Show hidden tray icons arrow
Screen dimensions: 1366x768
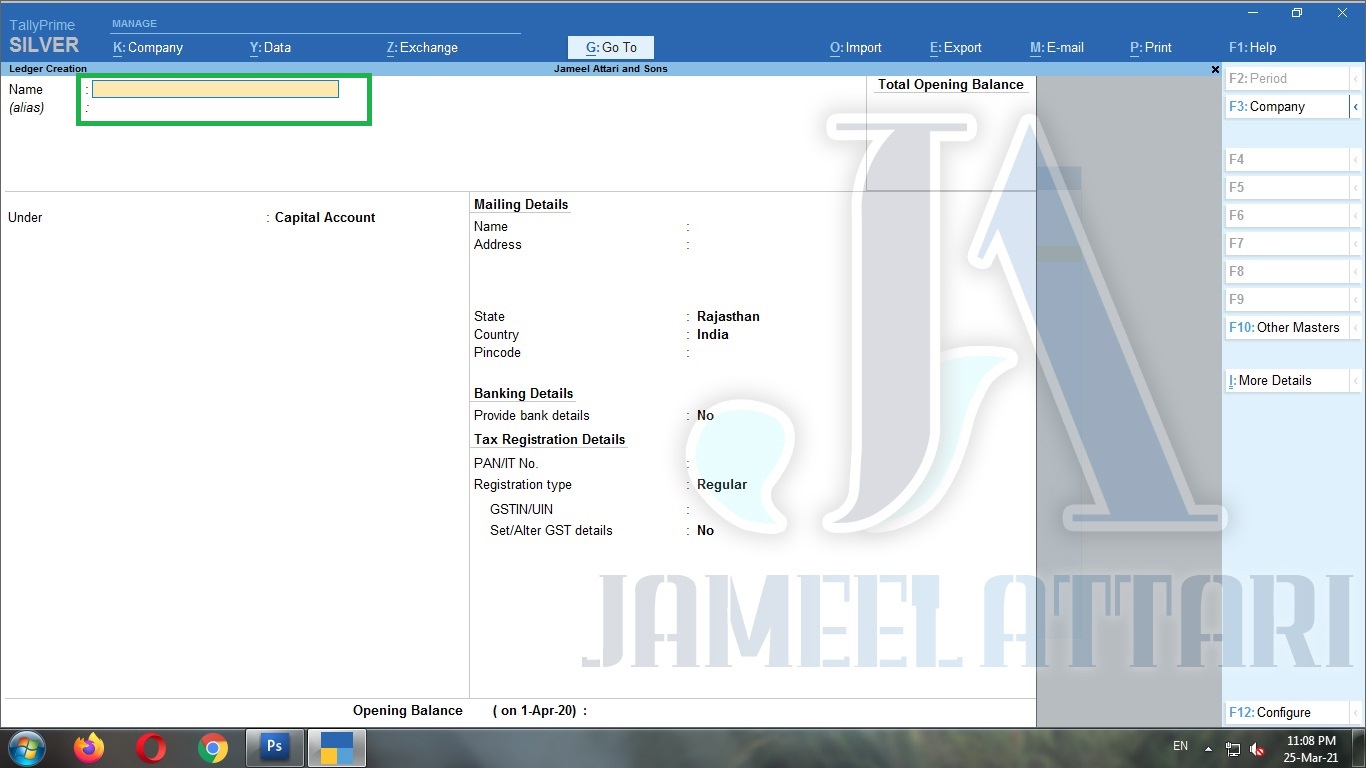point(1208,748)
